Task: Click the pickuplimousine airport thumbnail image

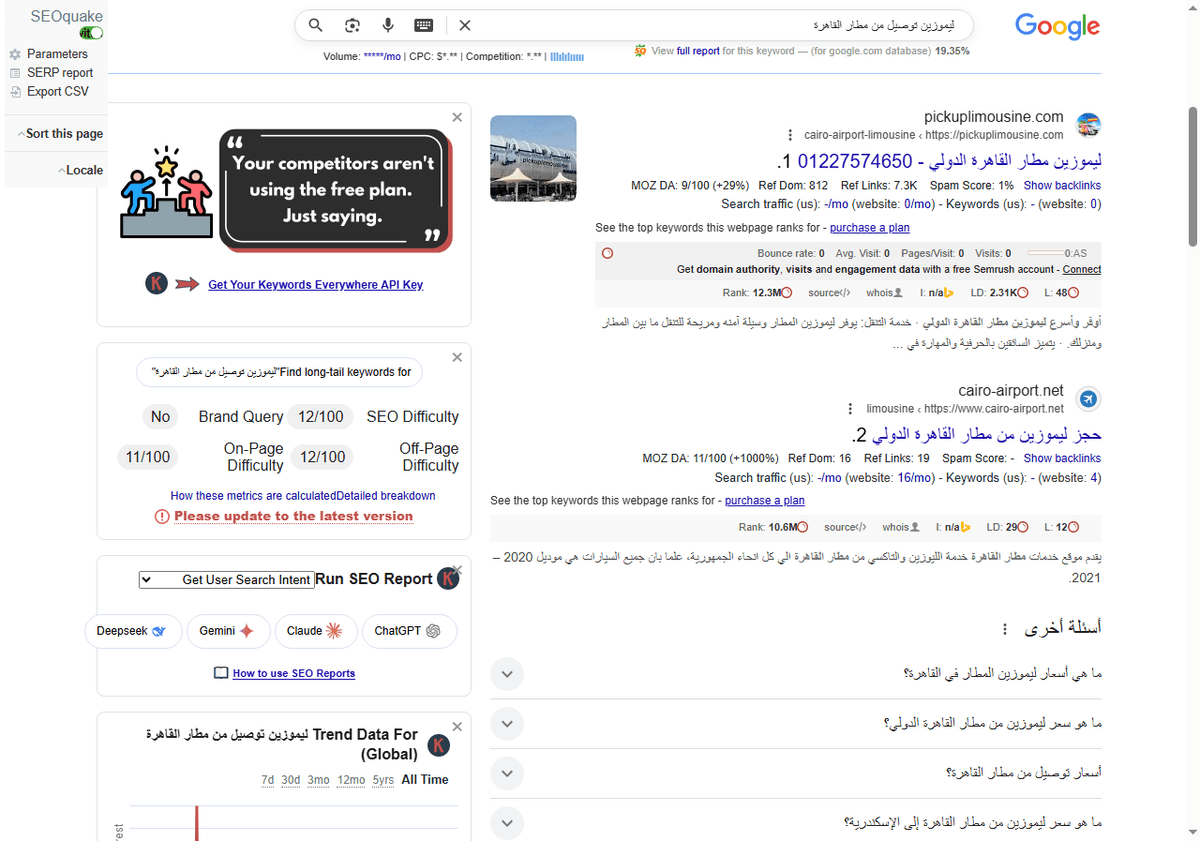Action: (533, 158)
